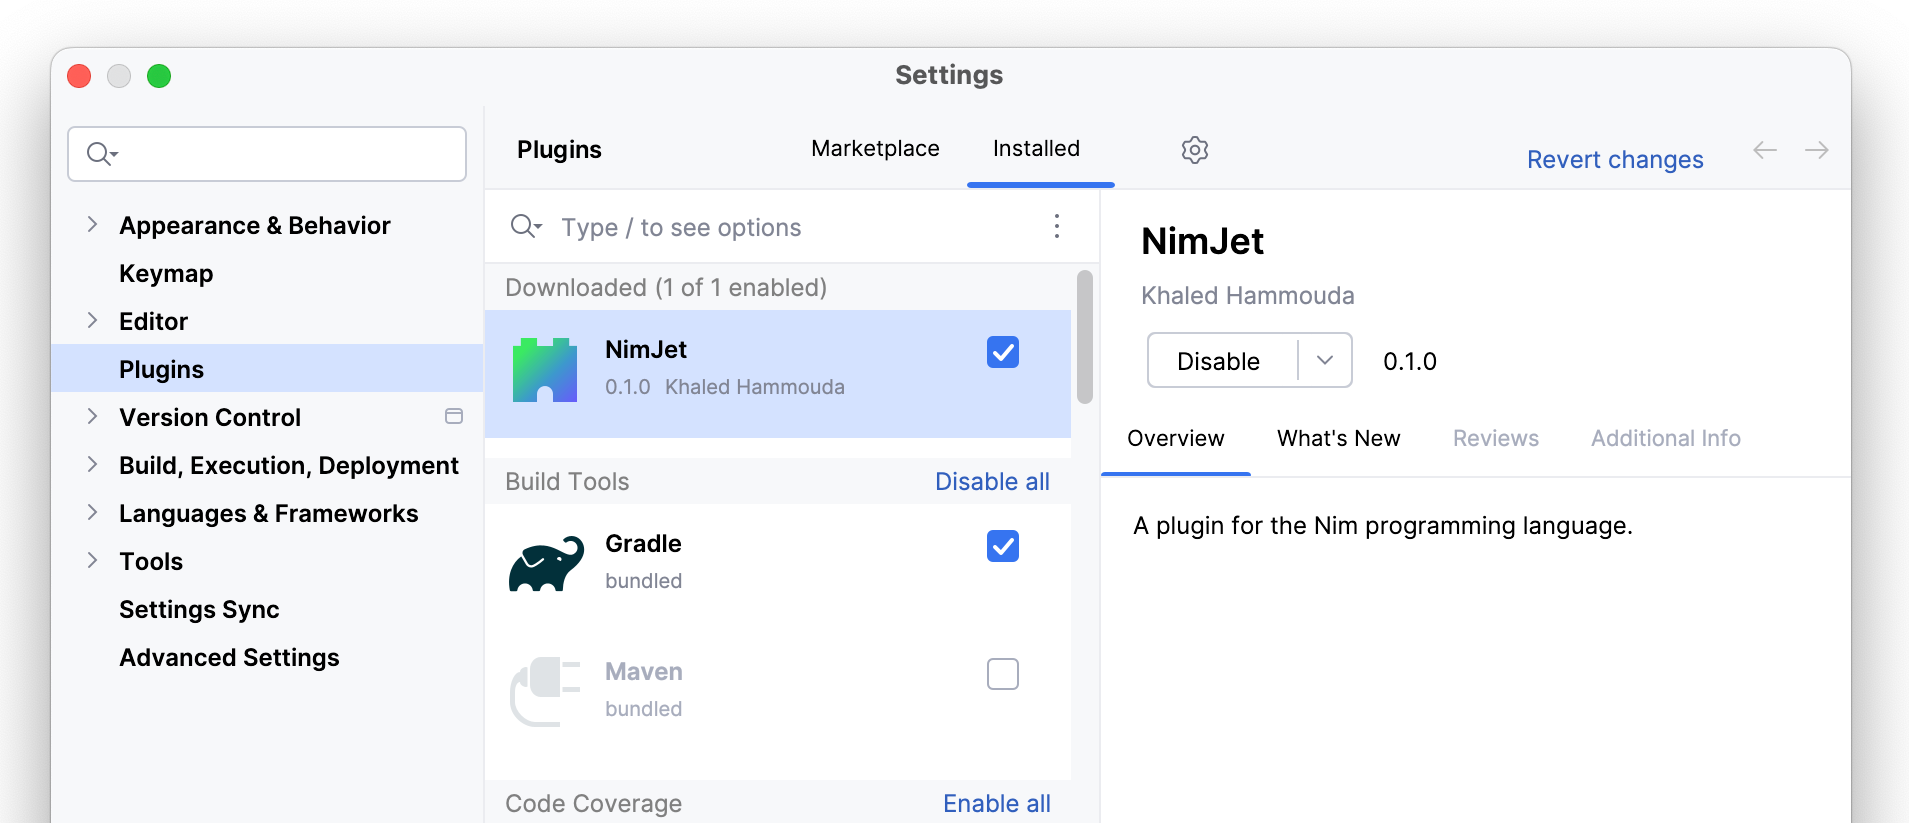1909x823 pixels.
Task: Click Enable all for Code Coverage
Action: point(996,804)
